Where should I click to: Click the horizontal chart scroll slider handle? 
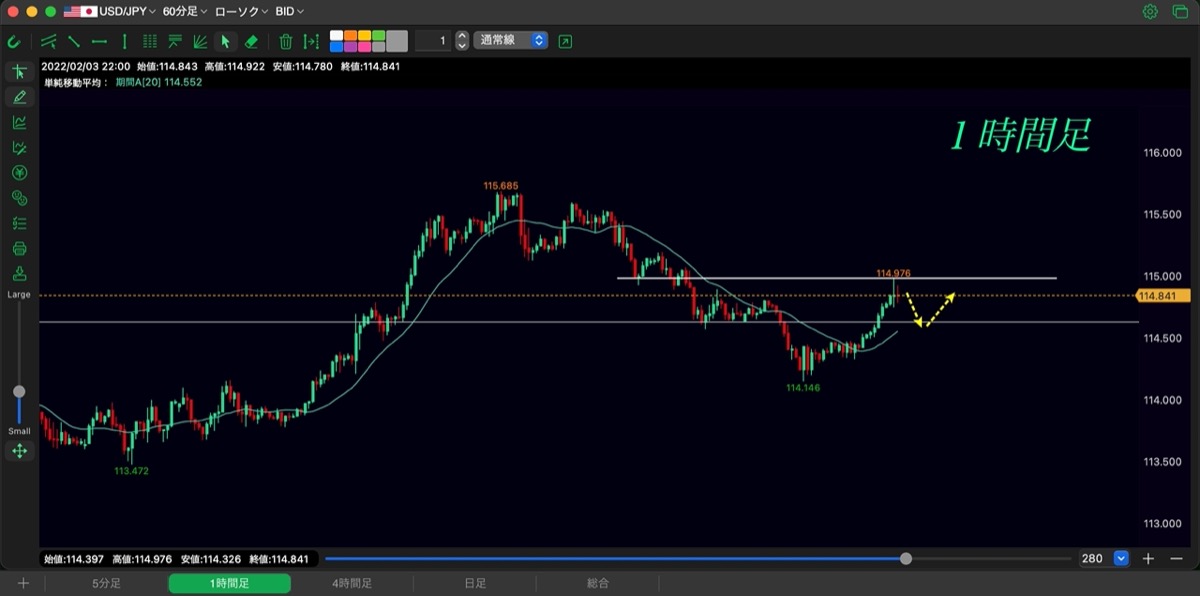pos(906,559)
